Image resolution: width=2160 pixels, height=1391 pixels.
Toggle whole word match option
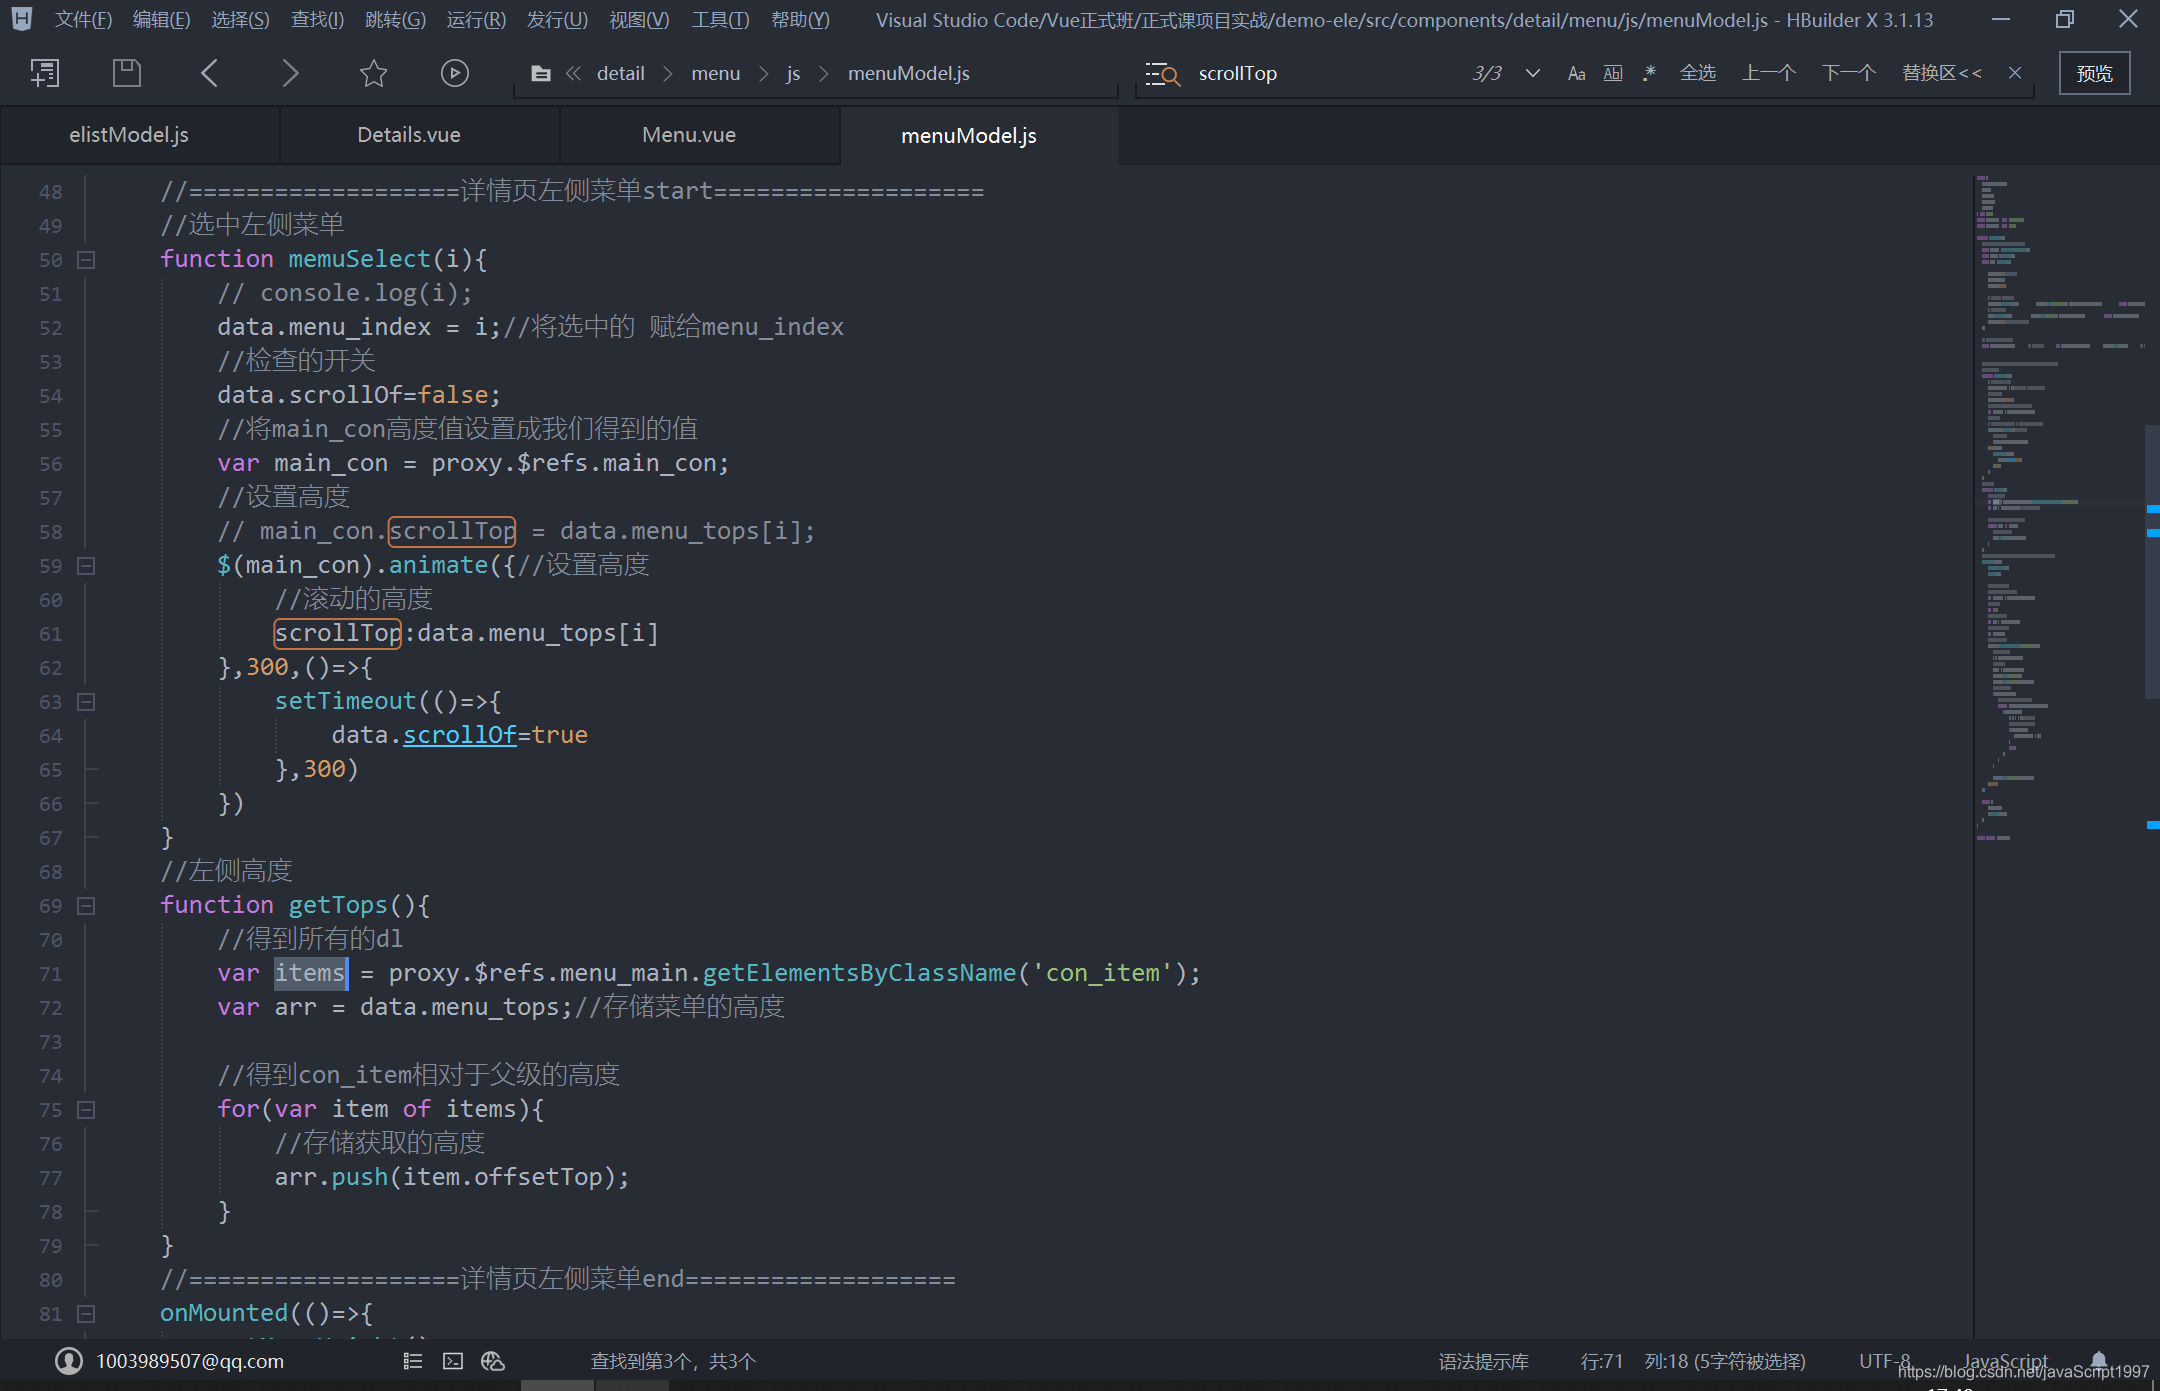(1613, 73)
